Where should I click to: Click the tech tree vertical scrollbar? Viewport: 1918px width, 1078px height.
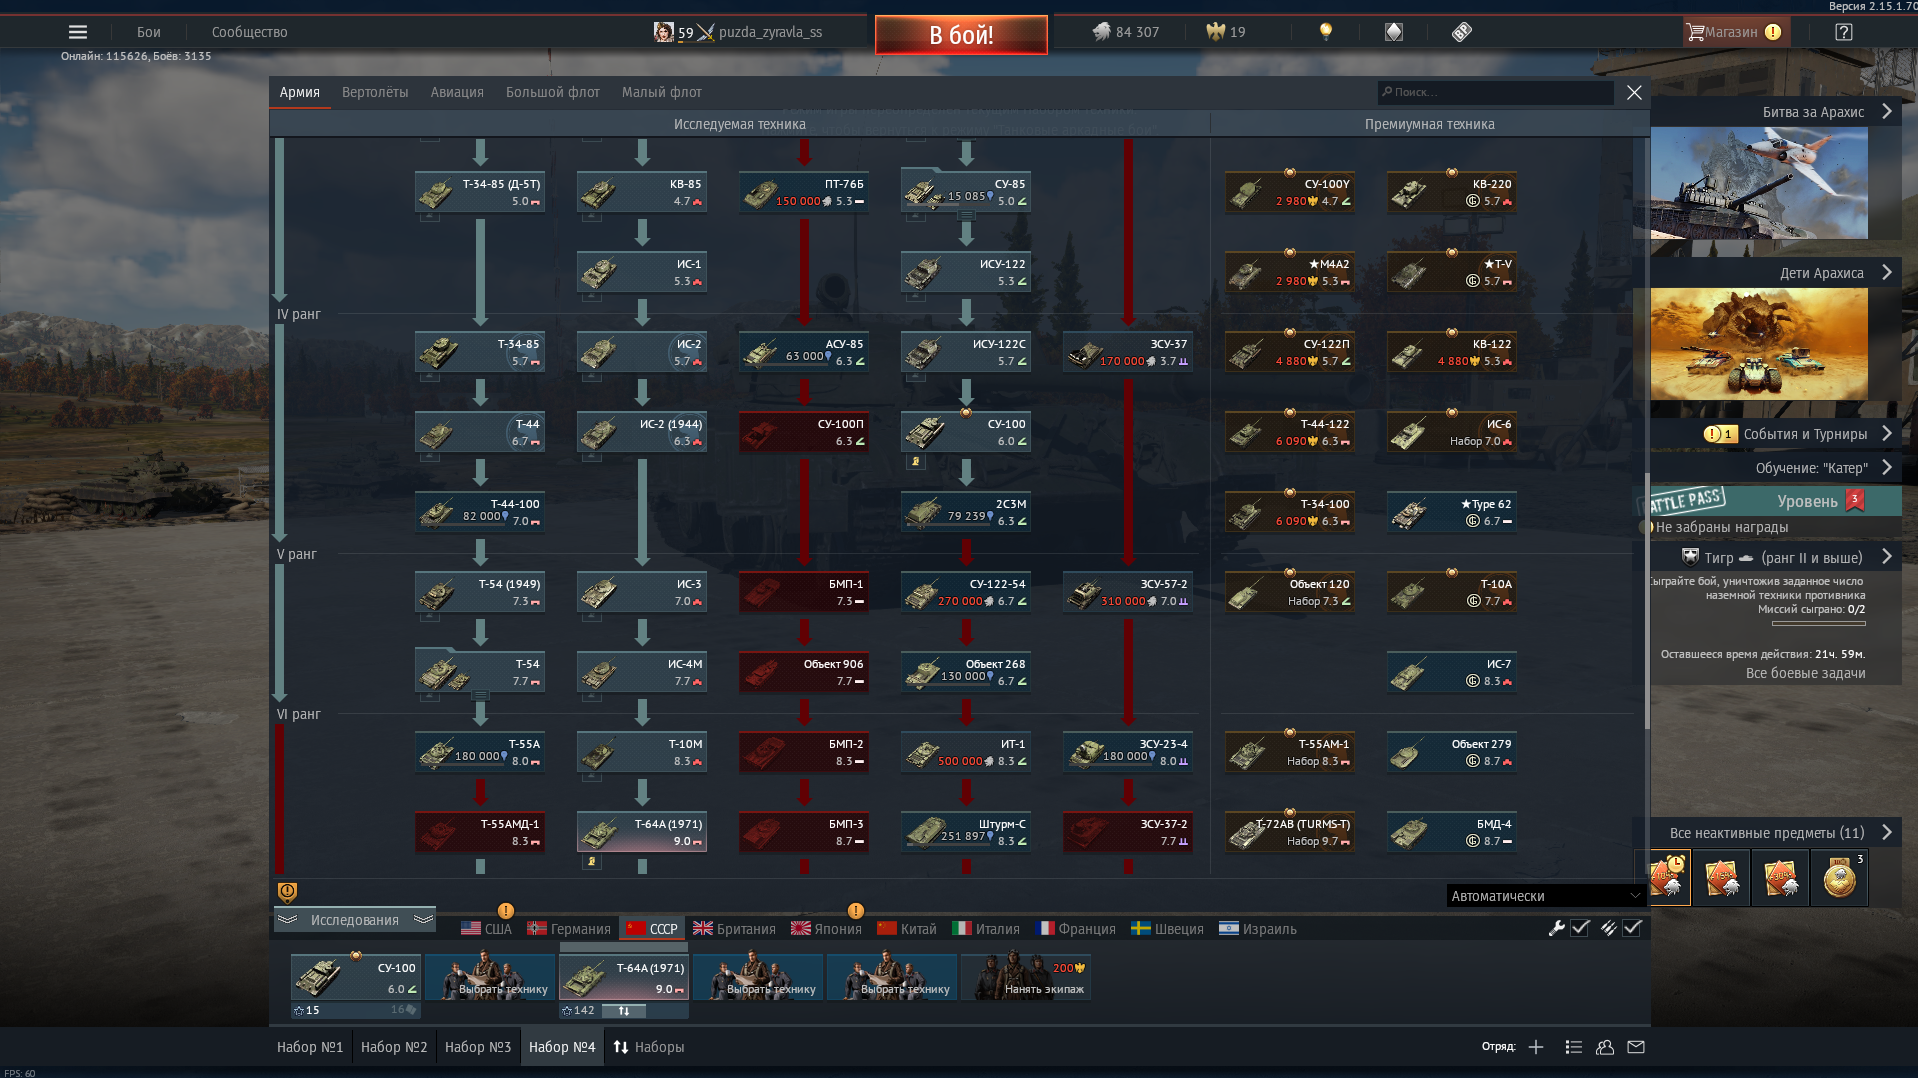pos(1645,600)
